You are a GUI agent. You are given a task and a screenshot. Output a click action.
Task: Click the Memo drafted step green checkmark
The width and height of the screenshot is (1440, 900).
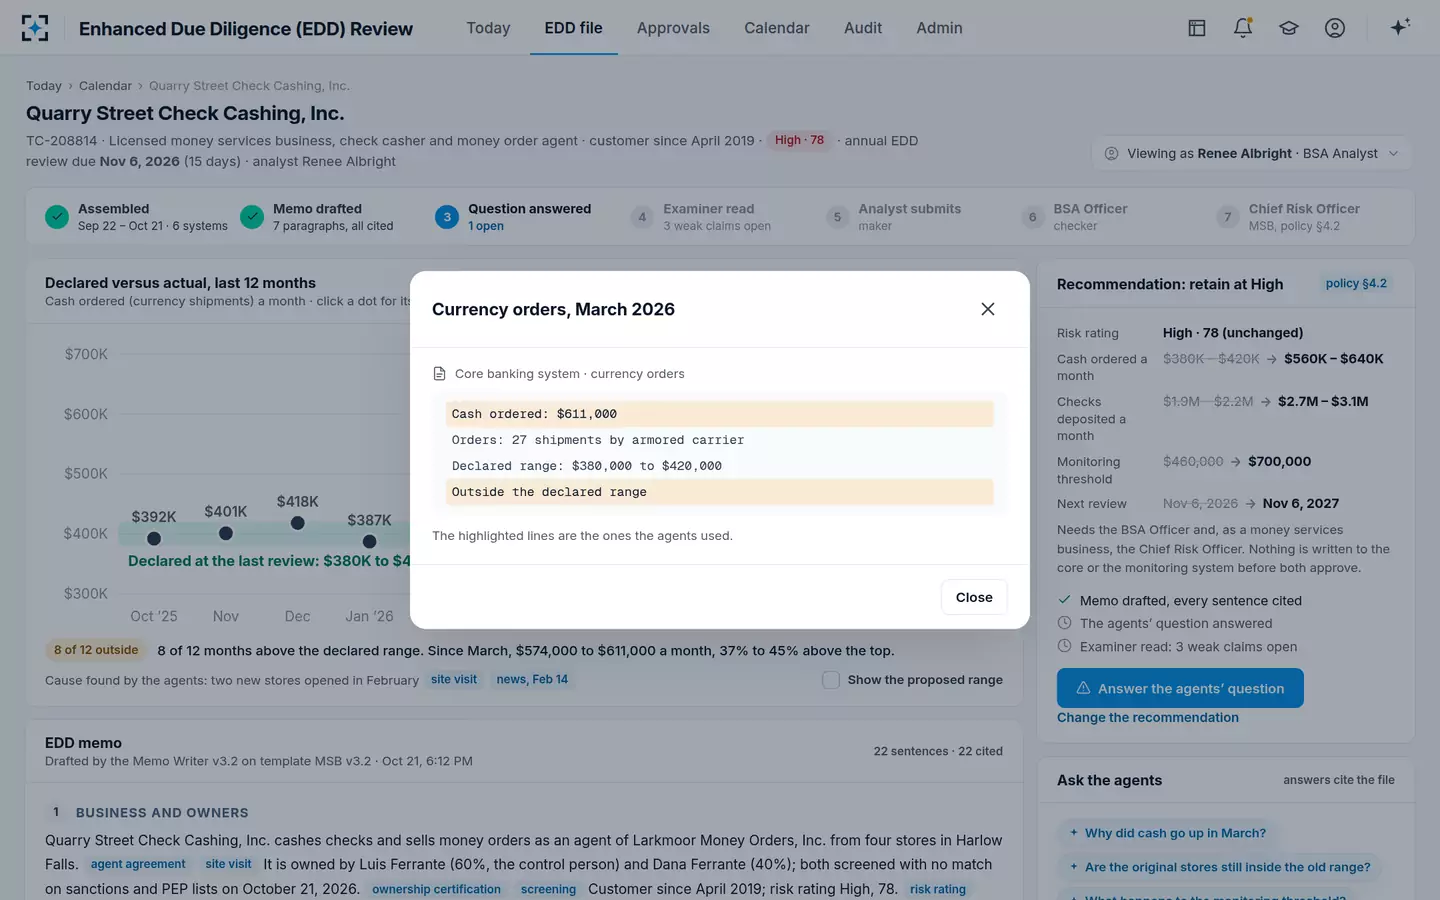[252, 217]
